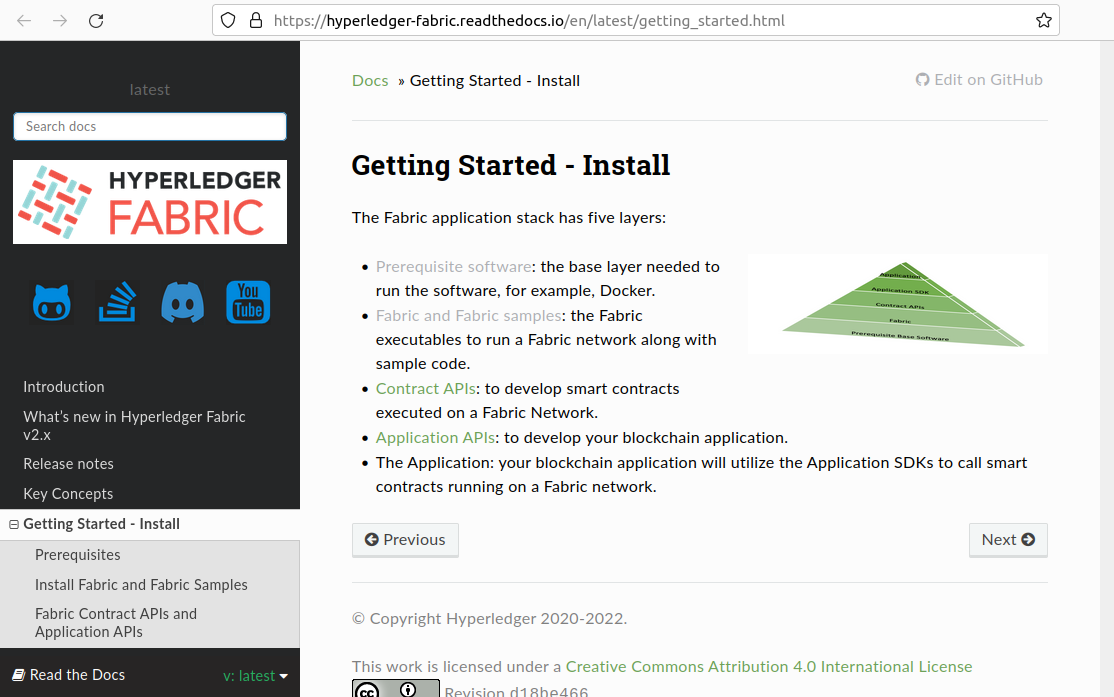Open the YouTube icon link

click(248, 302)
